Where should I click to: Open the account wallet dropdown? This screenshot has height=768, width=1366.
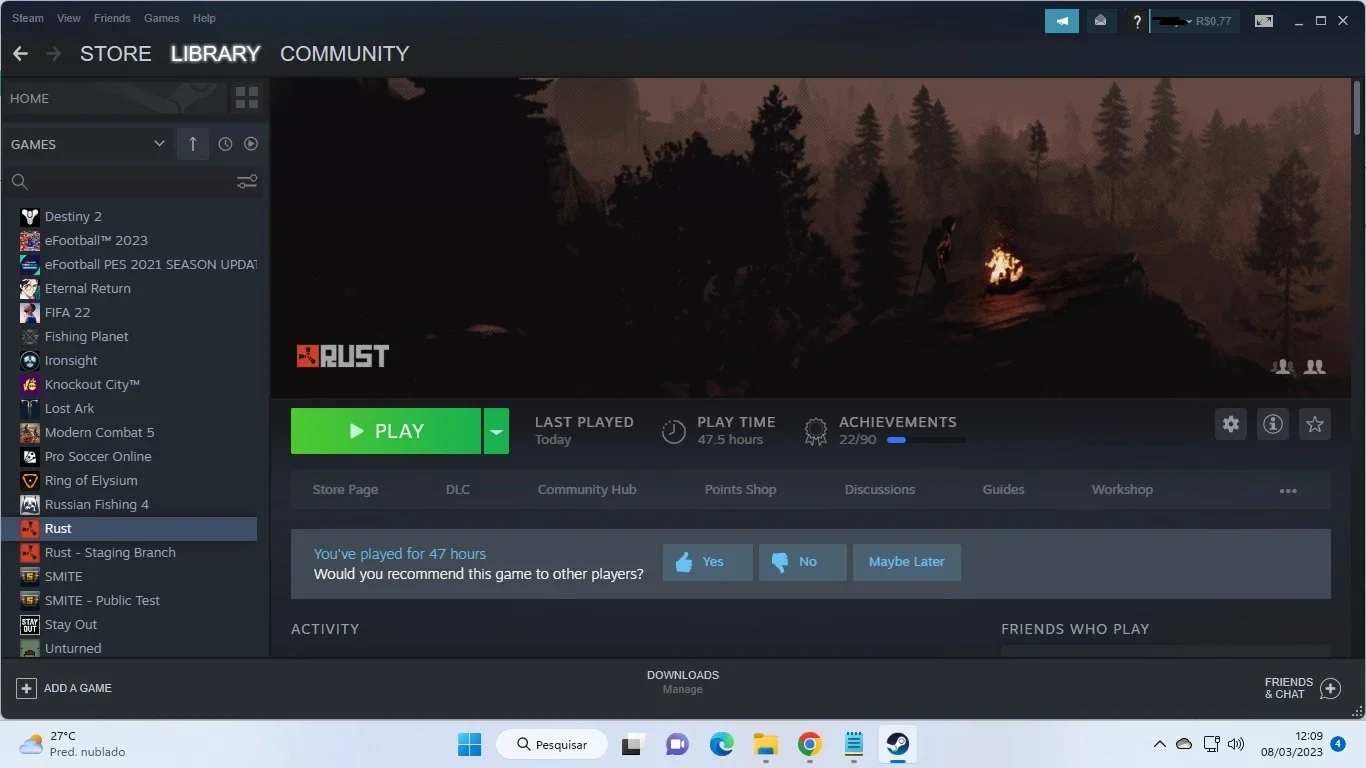(1195, 21)
